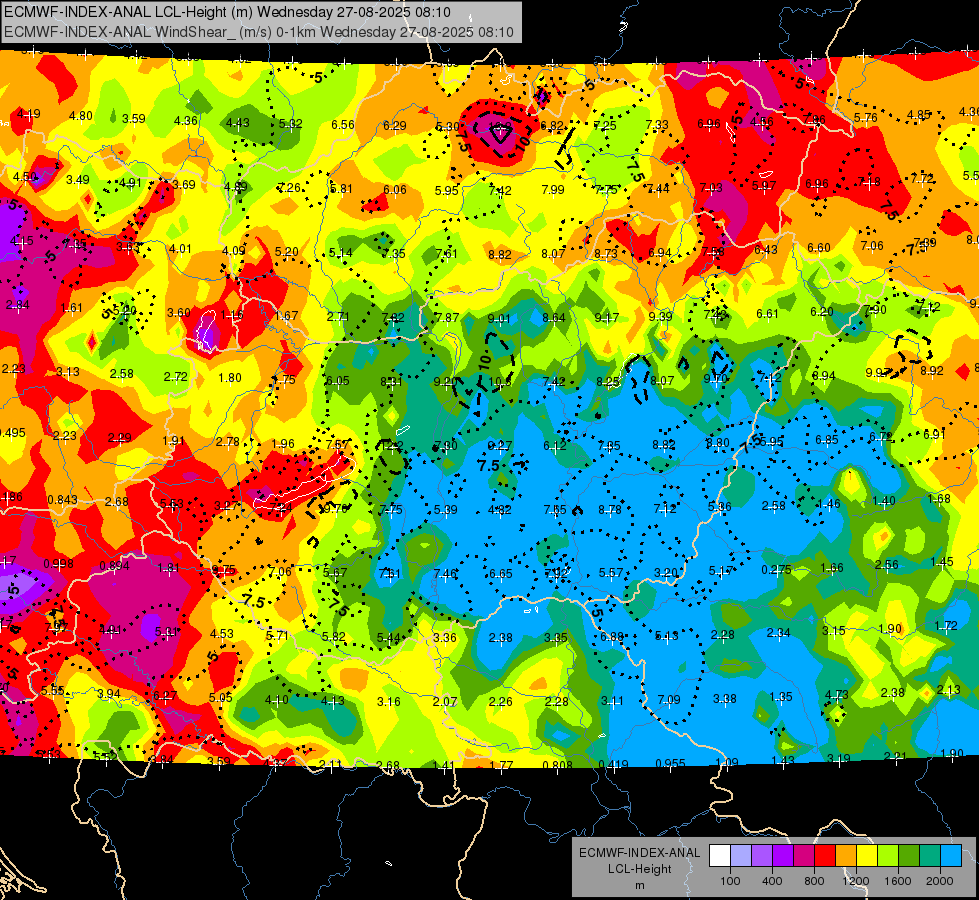Click the wind shear value '0.894'
The width and height of the screenshot is (979, 900).
coord(114,566)
